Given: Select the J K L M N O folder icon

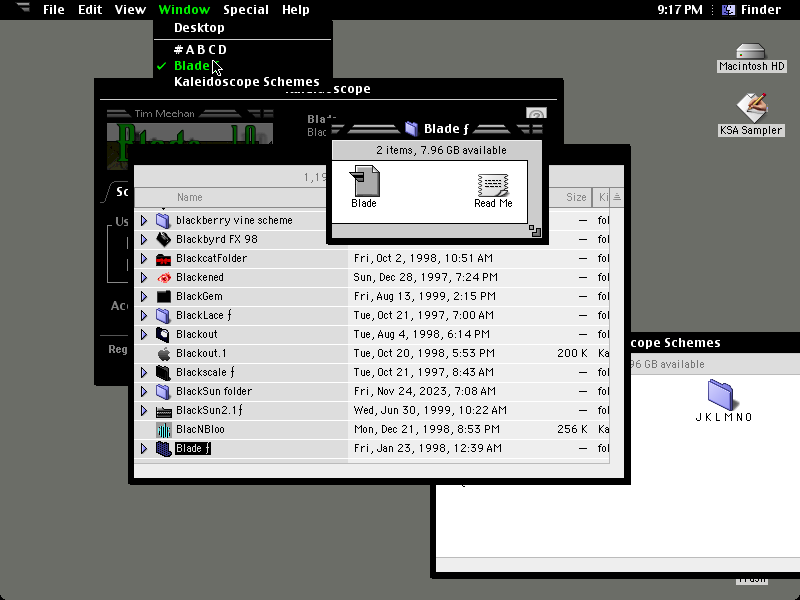Looking at the screenshot, I should [x=720, y=394].
